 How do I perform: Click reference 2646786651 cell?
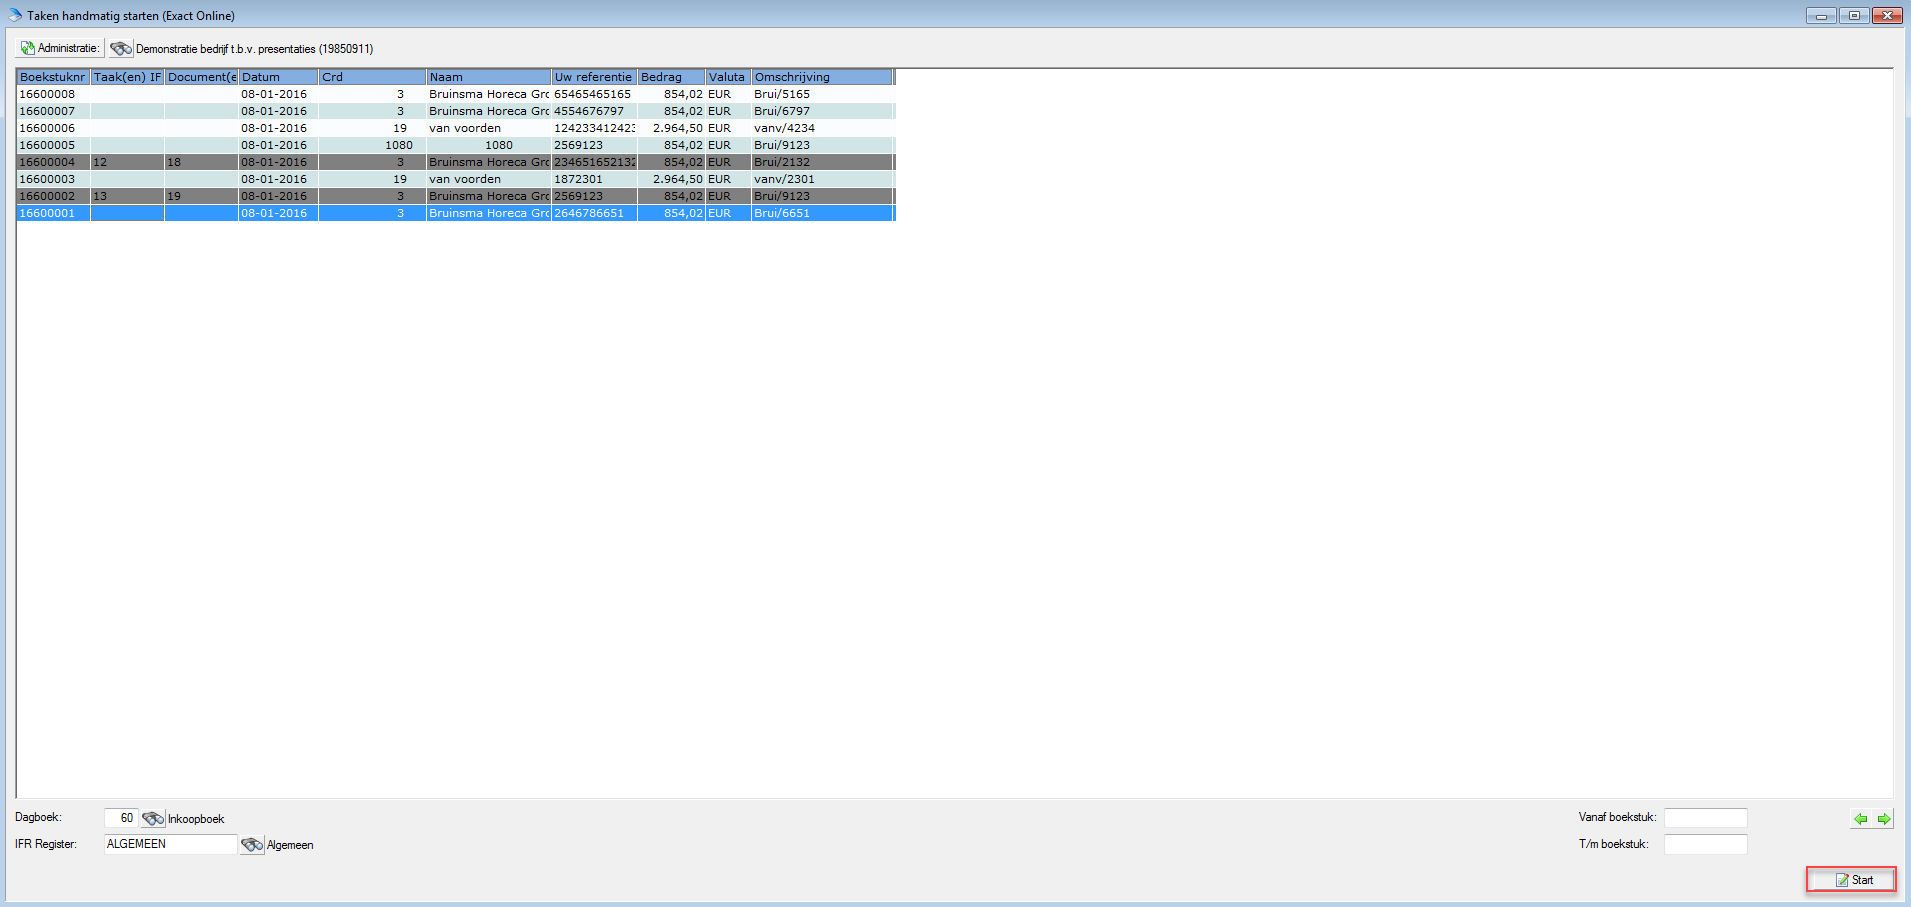594,213
